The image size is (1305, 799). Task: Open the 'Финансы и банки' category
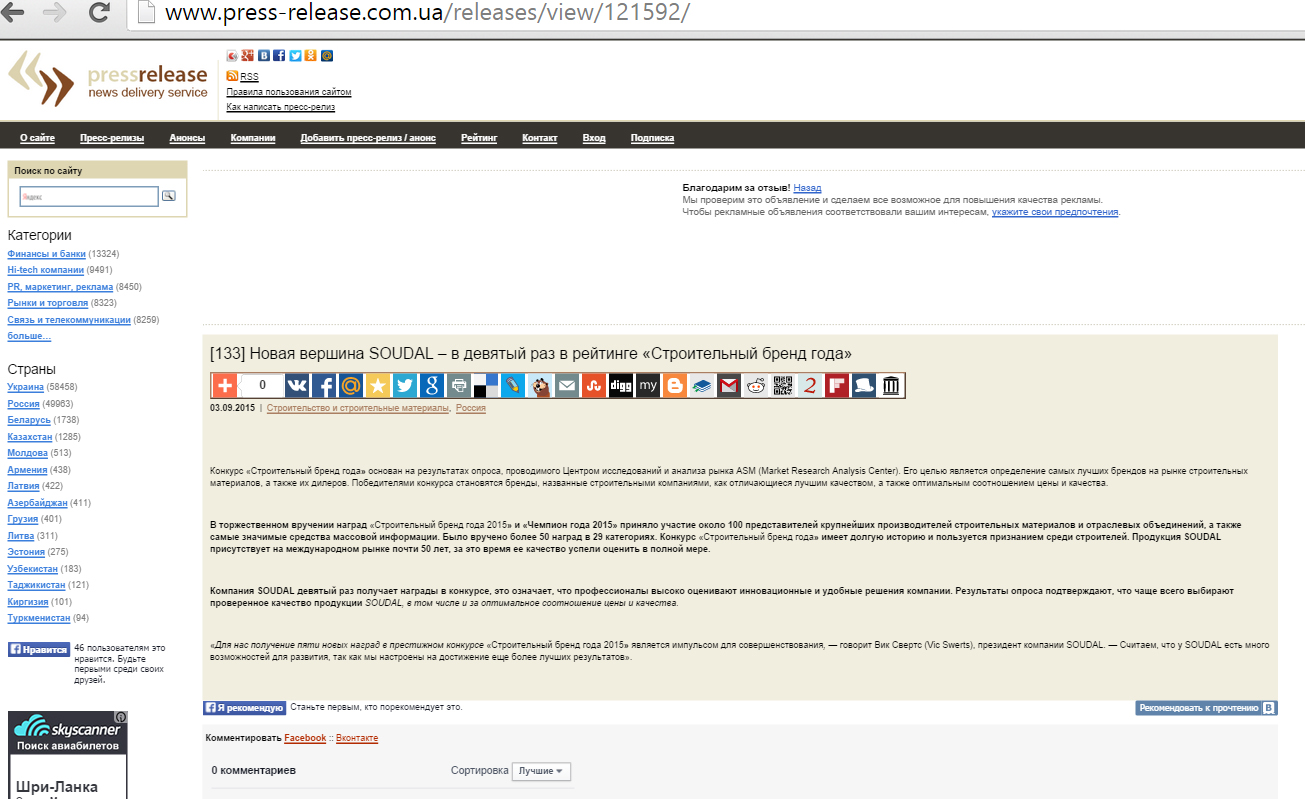pyautogui.click(x=47, y=254)
